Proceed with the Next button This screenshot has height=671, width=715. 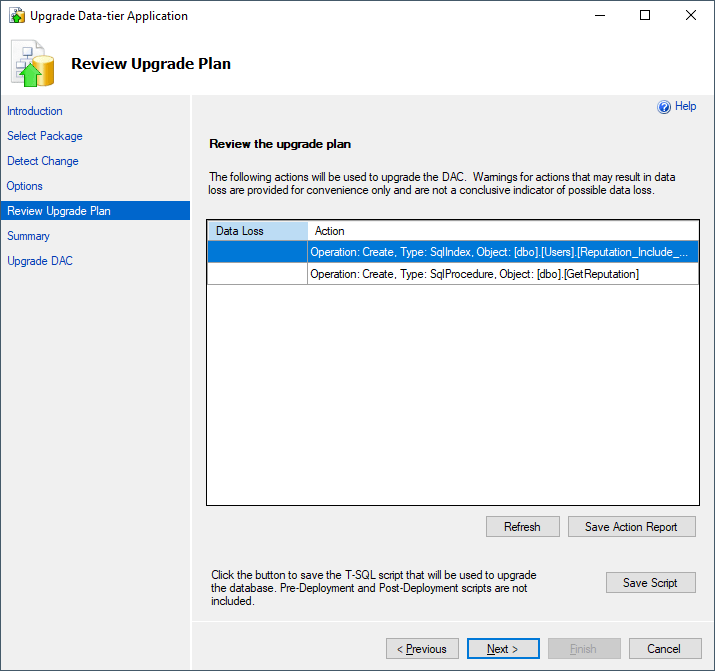[503, 649]
